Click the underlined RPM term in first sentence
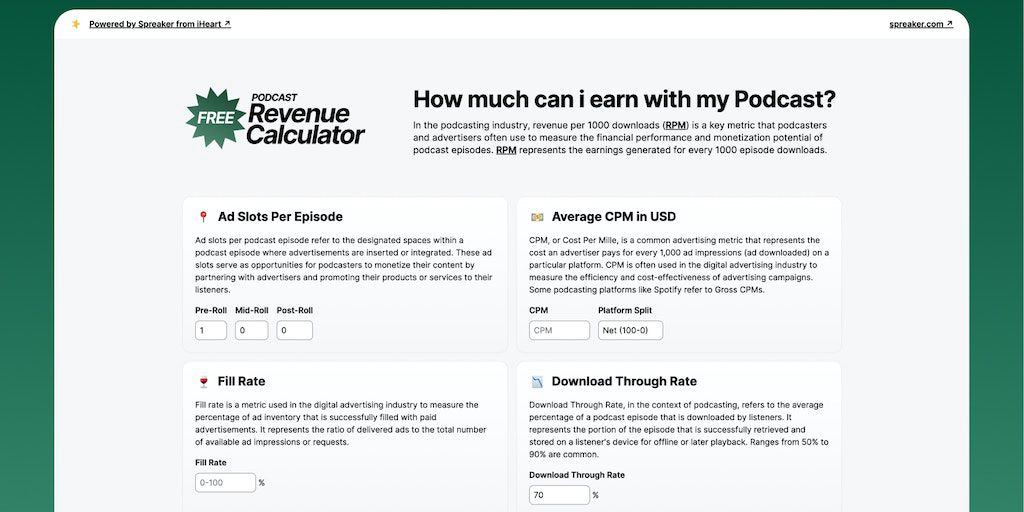The width and height of the screenshot is (1024, 512). click(676, 125)
